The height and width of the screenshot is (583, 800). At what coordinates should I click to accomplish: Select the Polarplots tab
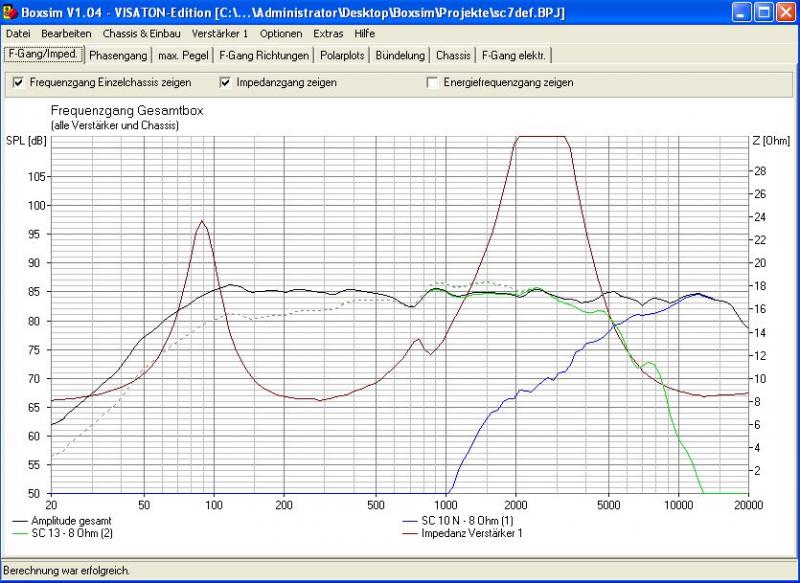342,55
